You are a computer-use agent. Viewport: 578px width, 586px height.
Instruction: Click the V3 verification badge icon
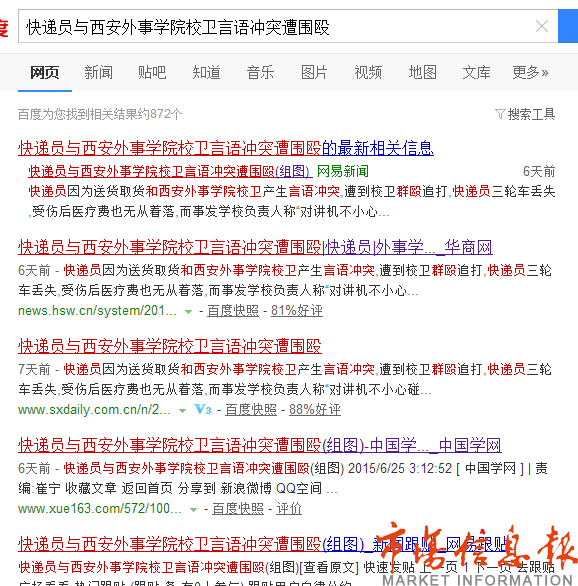click(x=203, y=410)
